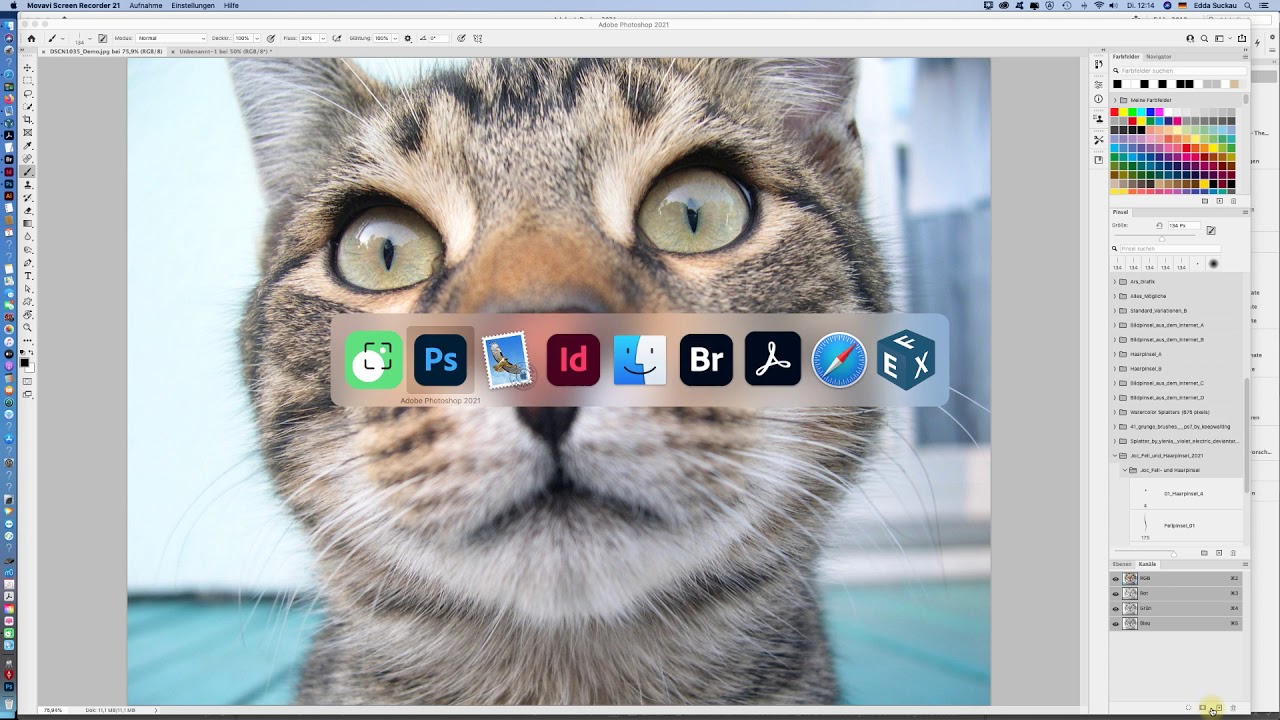This screenshot has width=1280, height=720.
Task: Expand the Ars_Grafik brush folder
Action: click(1115, 282)
